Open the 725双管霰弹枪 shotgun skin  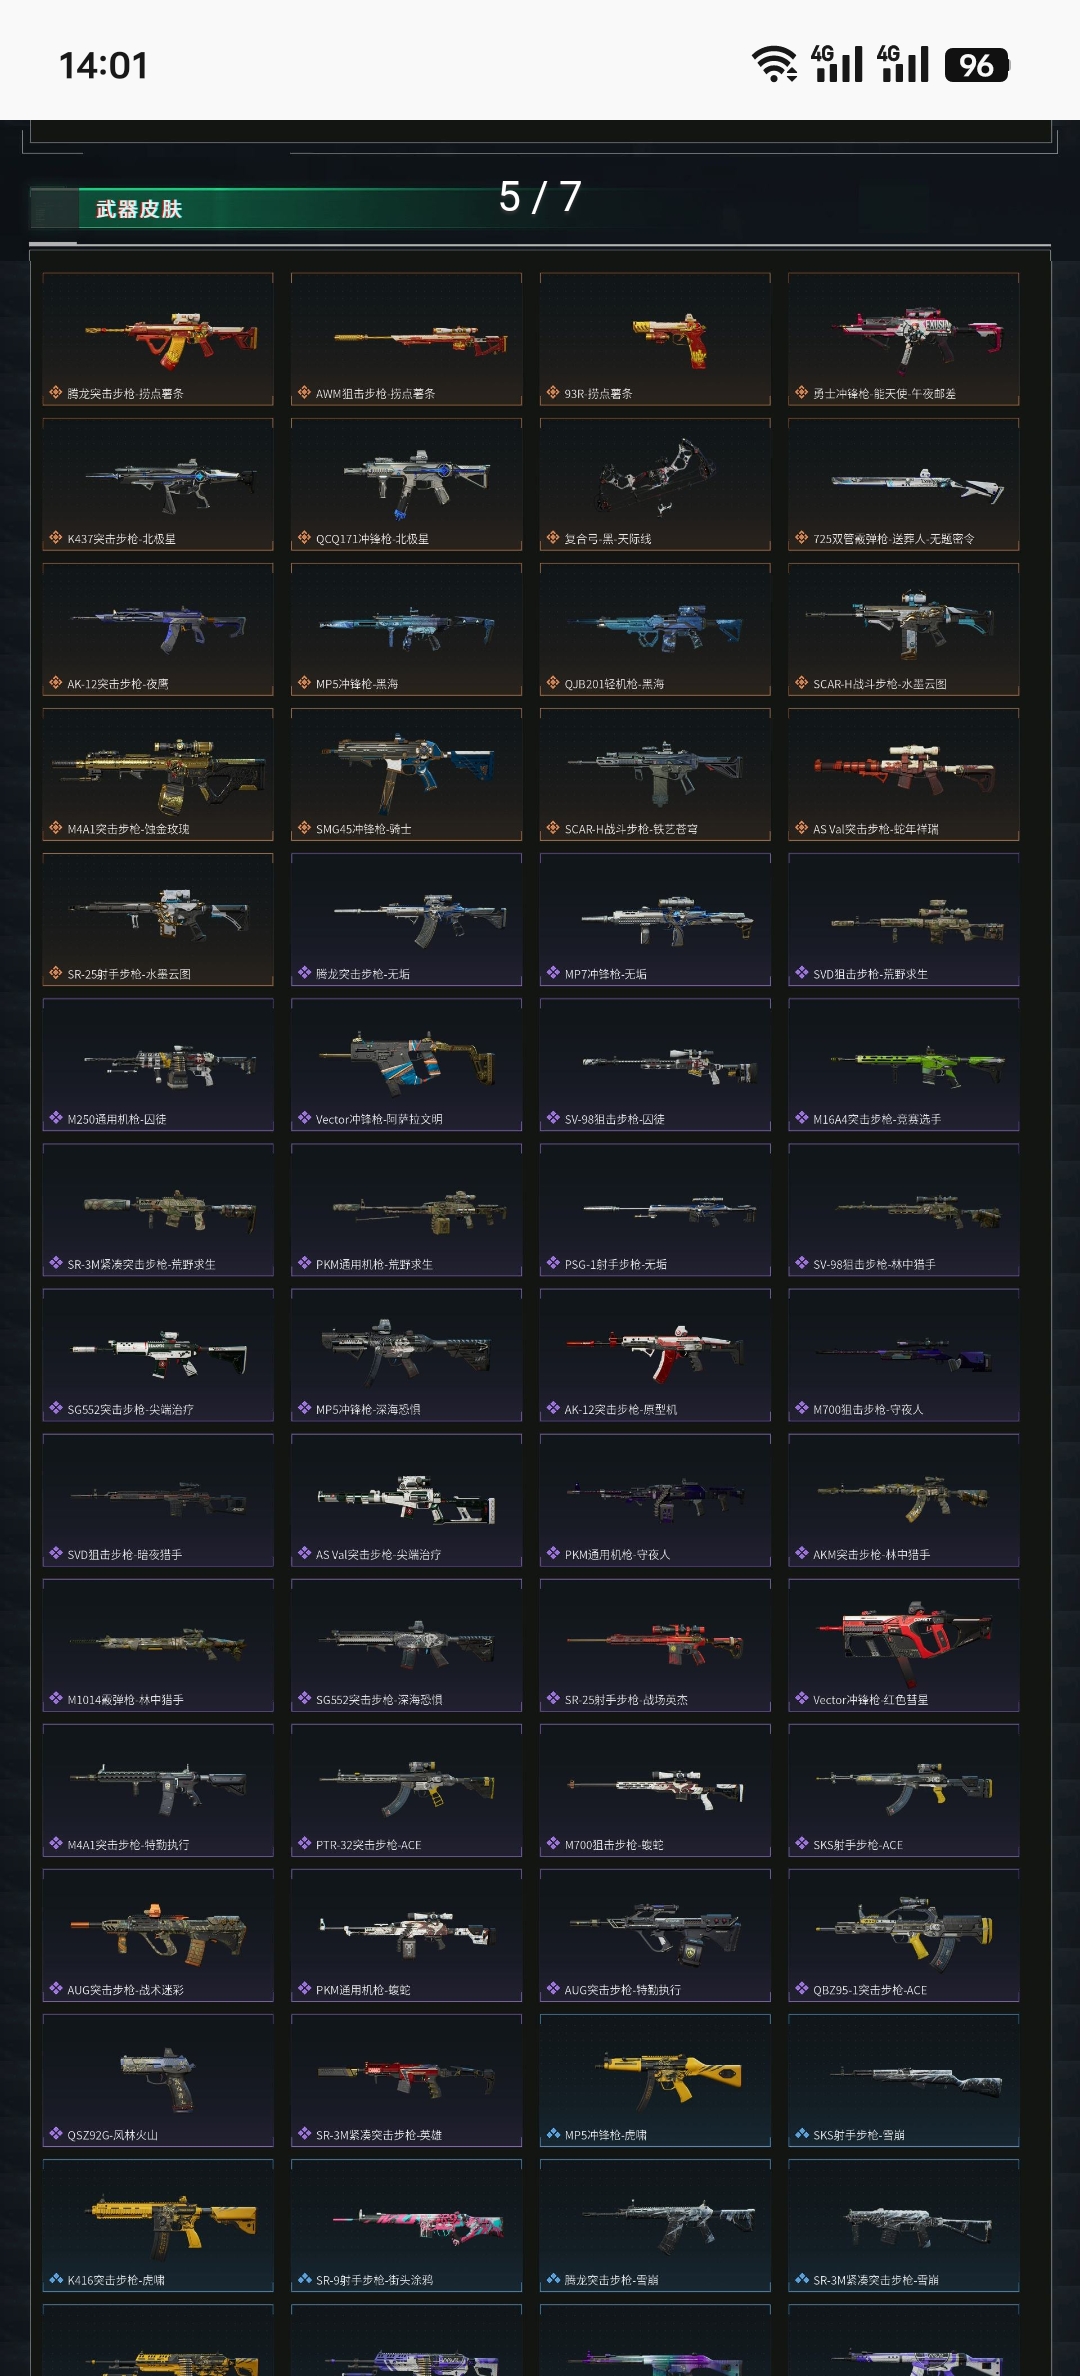pos(904,484)
